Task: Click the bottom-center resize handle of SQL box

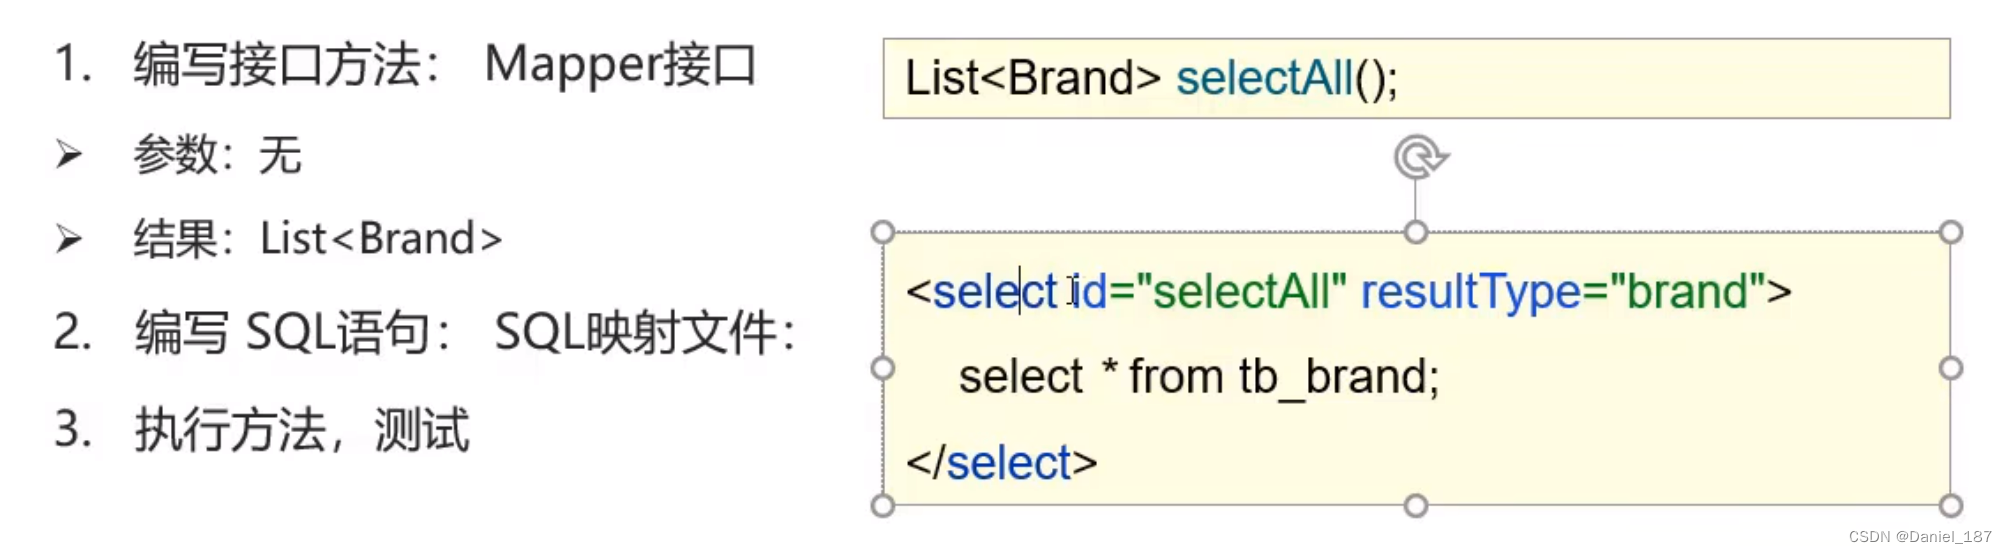Action: point(1416,505)
